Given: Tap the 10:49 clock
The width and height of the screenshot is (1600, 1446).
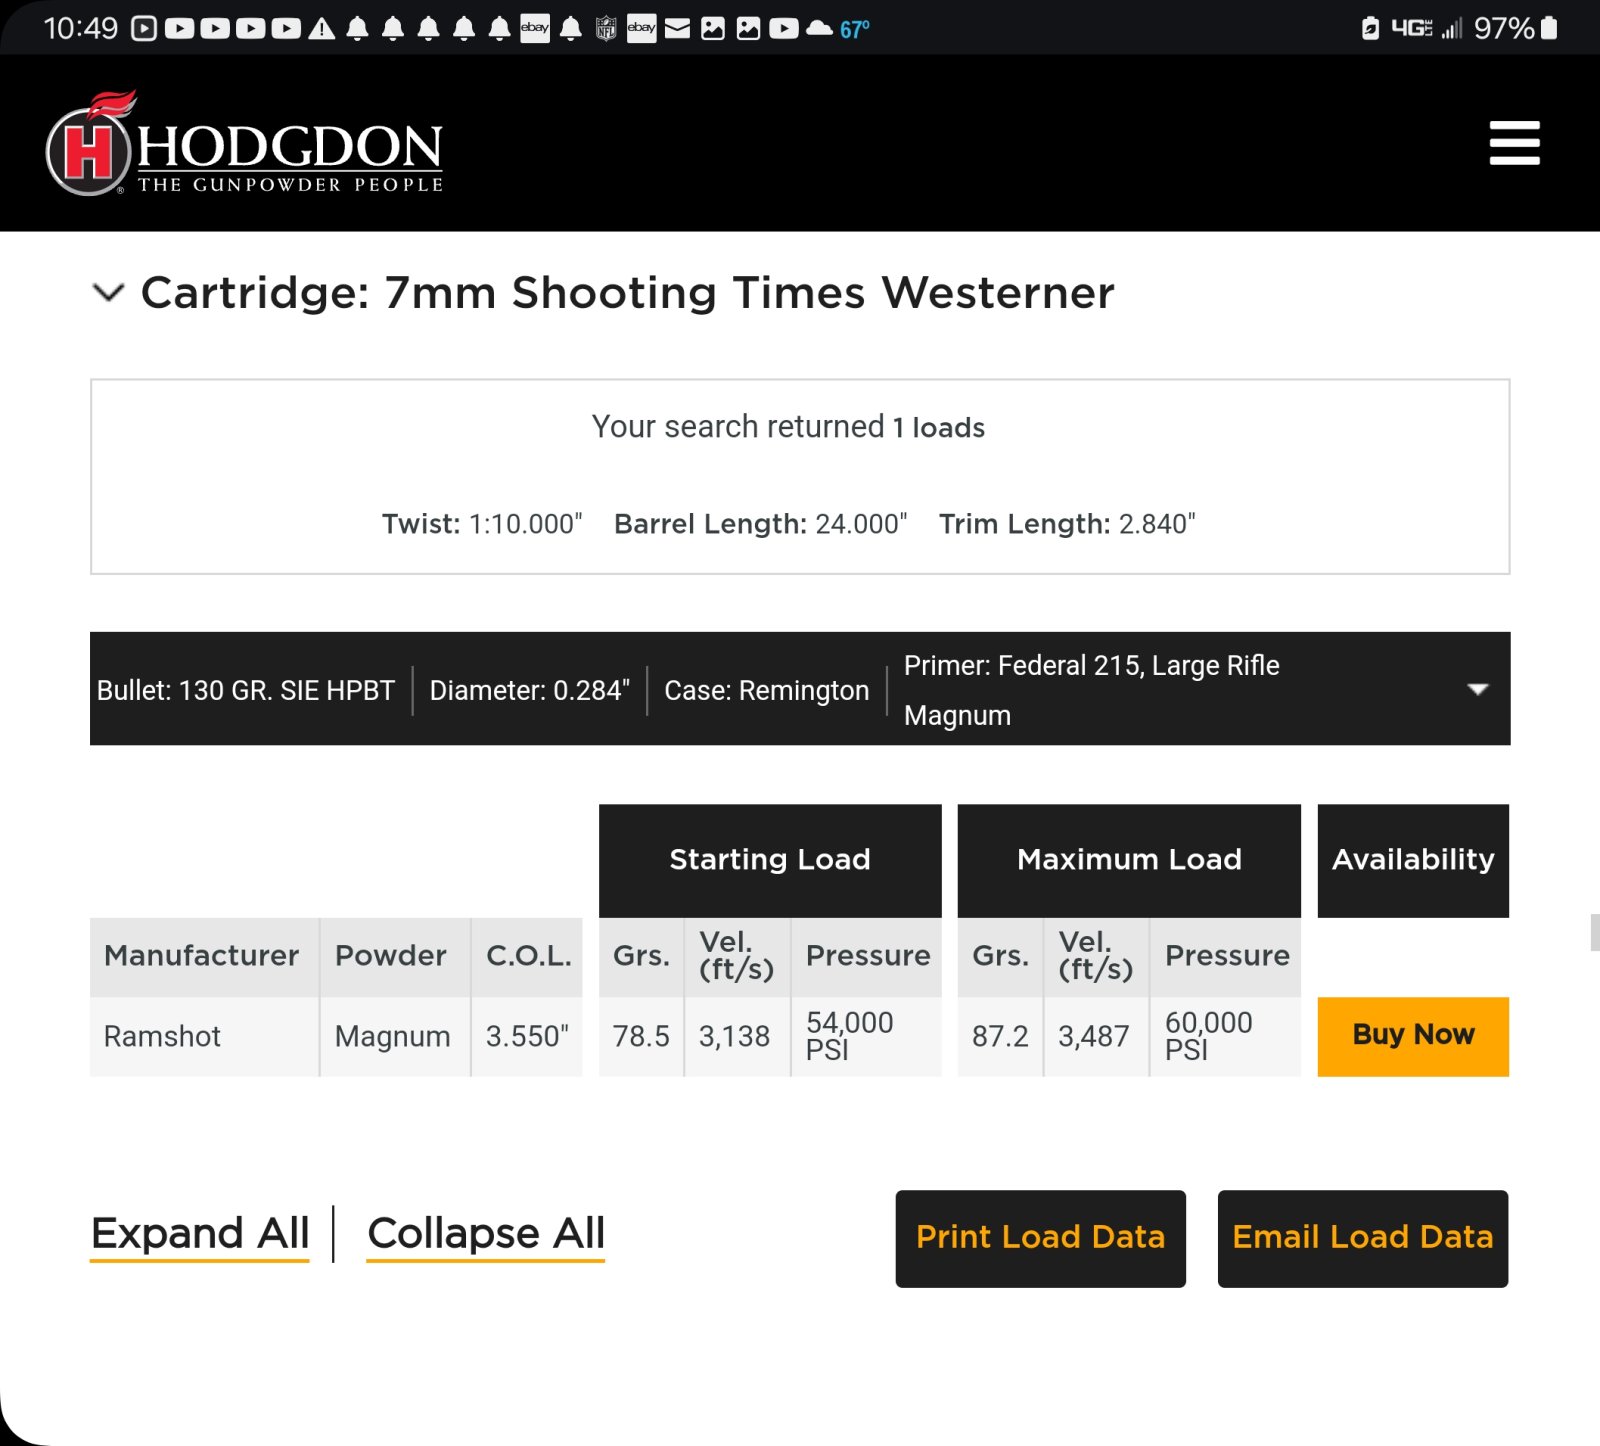Looking at the screenshot, I should point(81,28).
